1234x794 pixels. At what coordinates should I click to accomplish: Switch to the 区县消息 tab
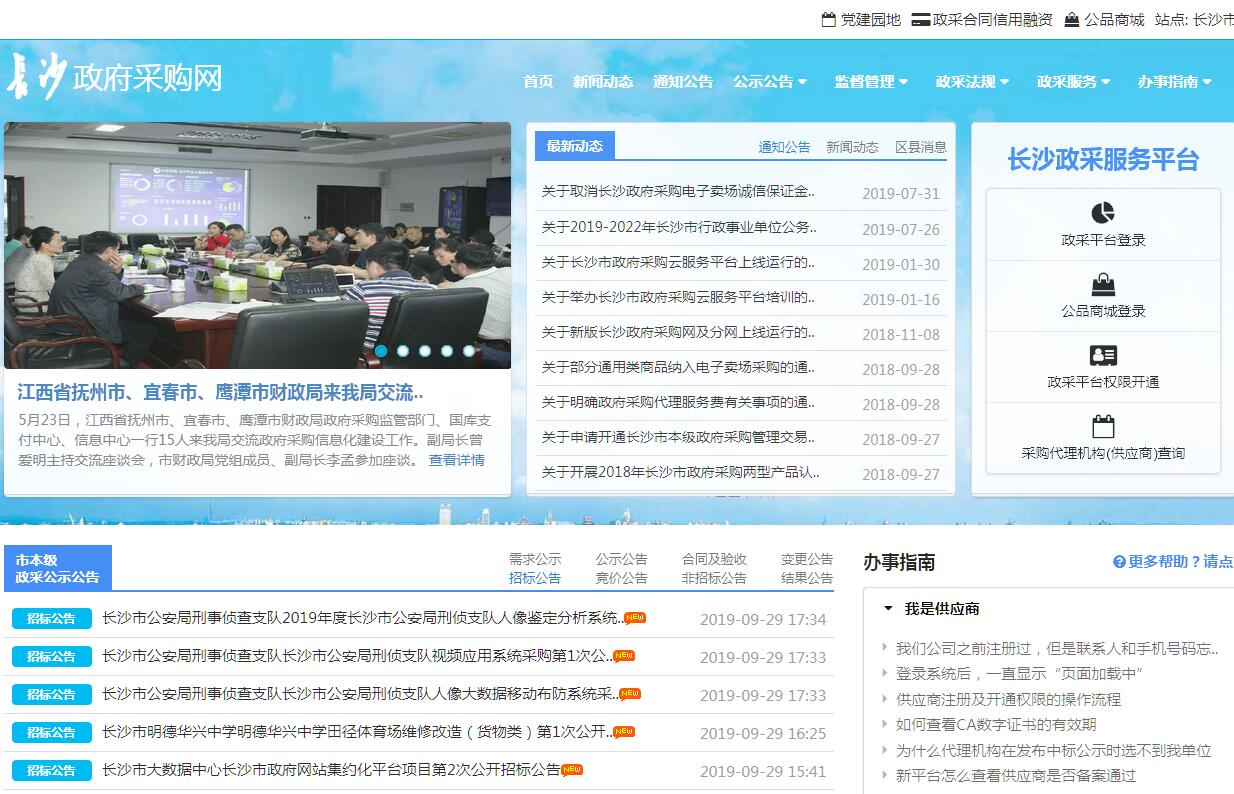pos(920,147)
